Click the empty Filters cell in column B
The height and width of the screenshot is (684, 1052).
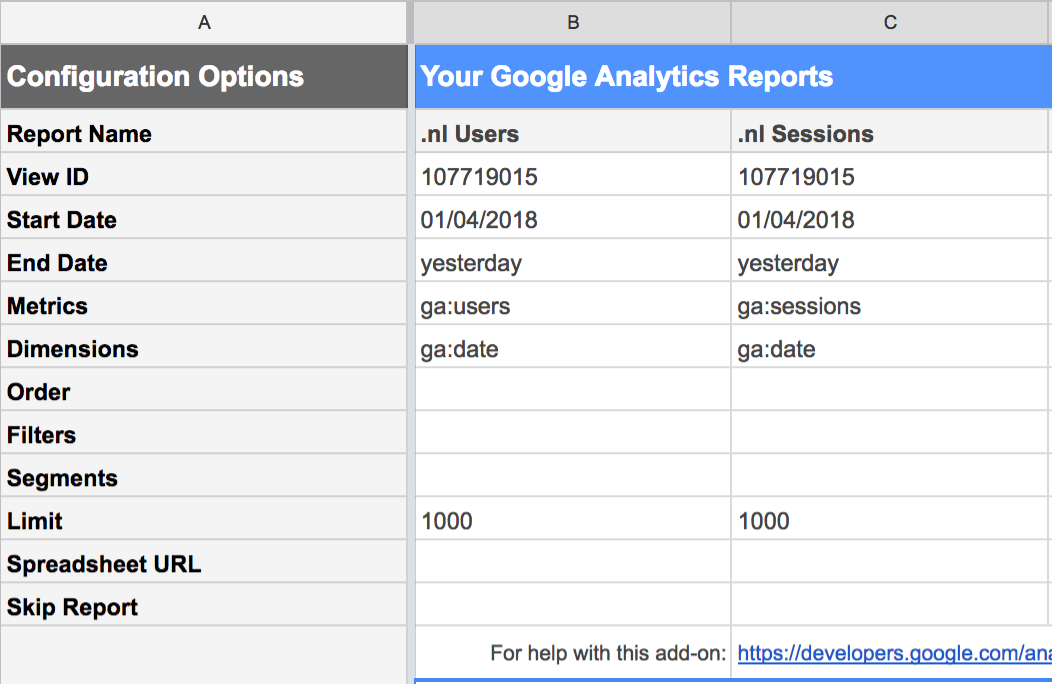572,433
